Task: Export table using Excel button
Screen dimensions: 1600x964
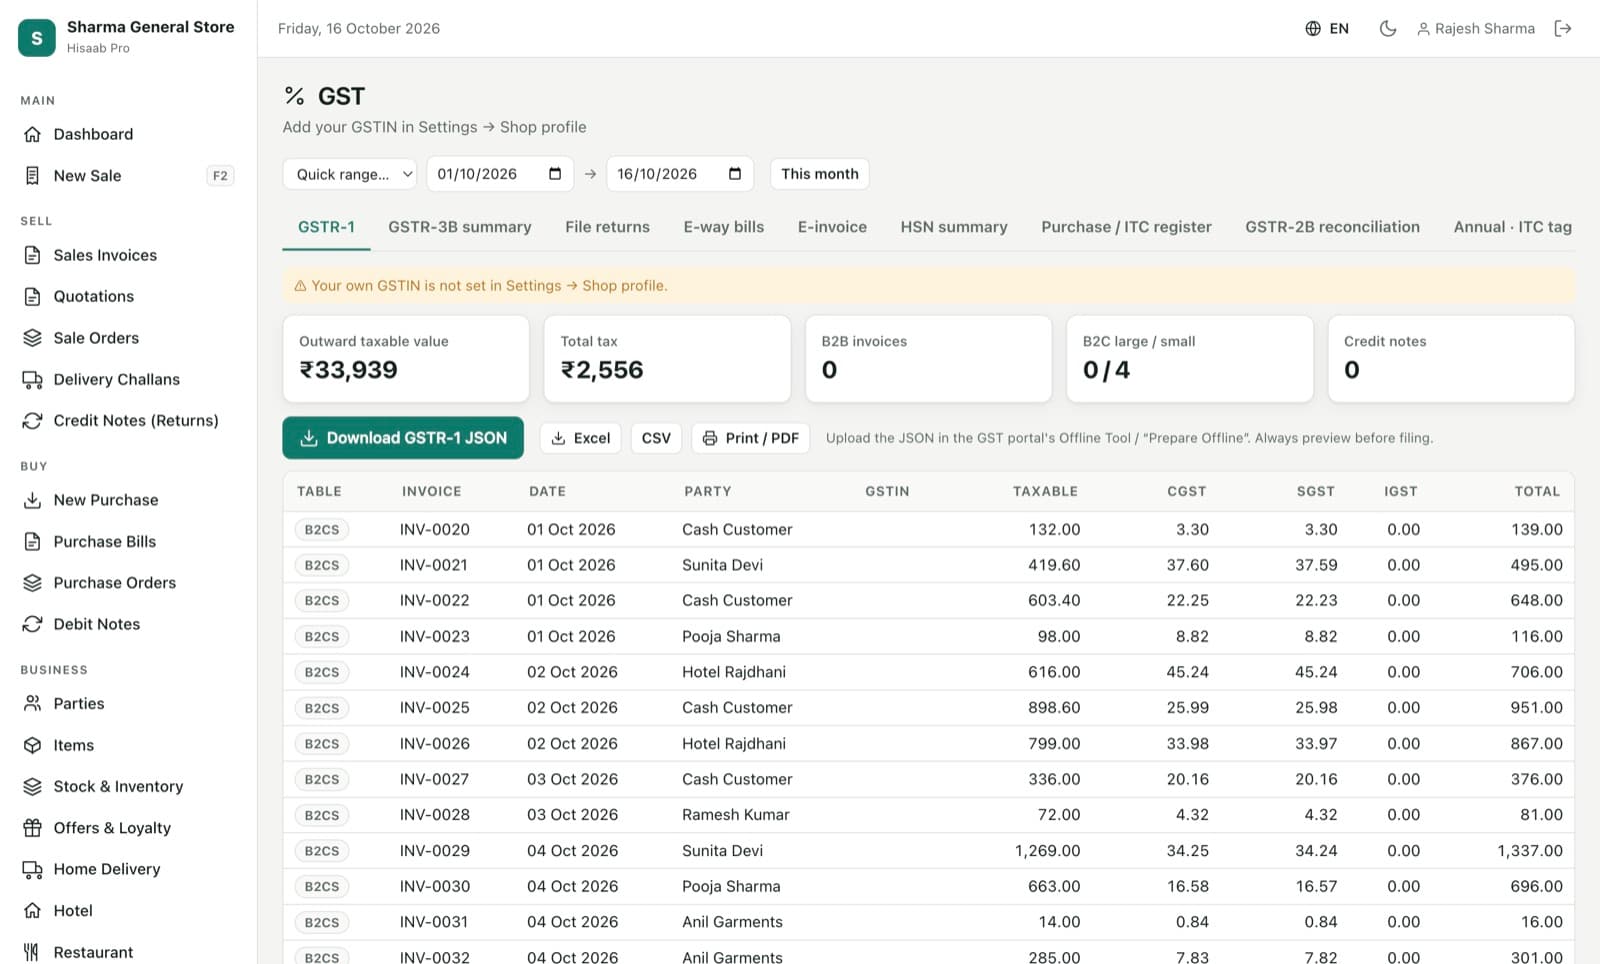Action: click(x=581, y=438)
